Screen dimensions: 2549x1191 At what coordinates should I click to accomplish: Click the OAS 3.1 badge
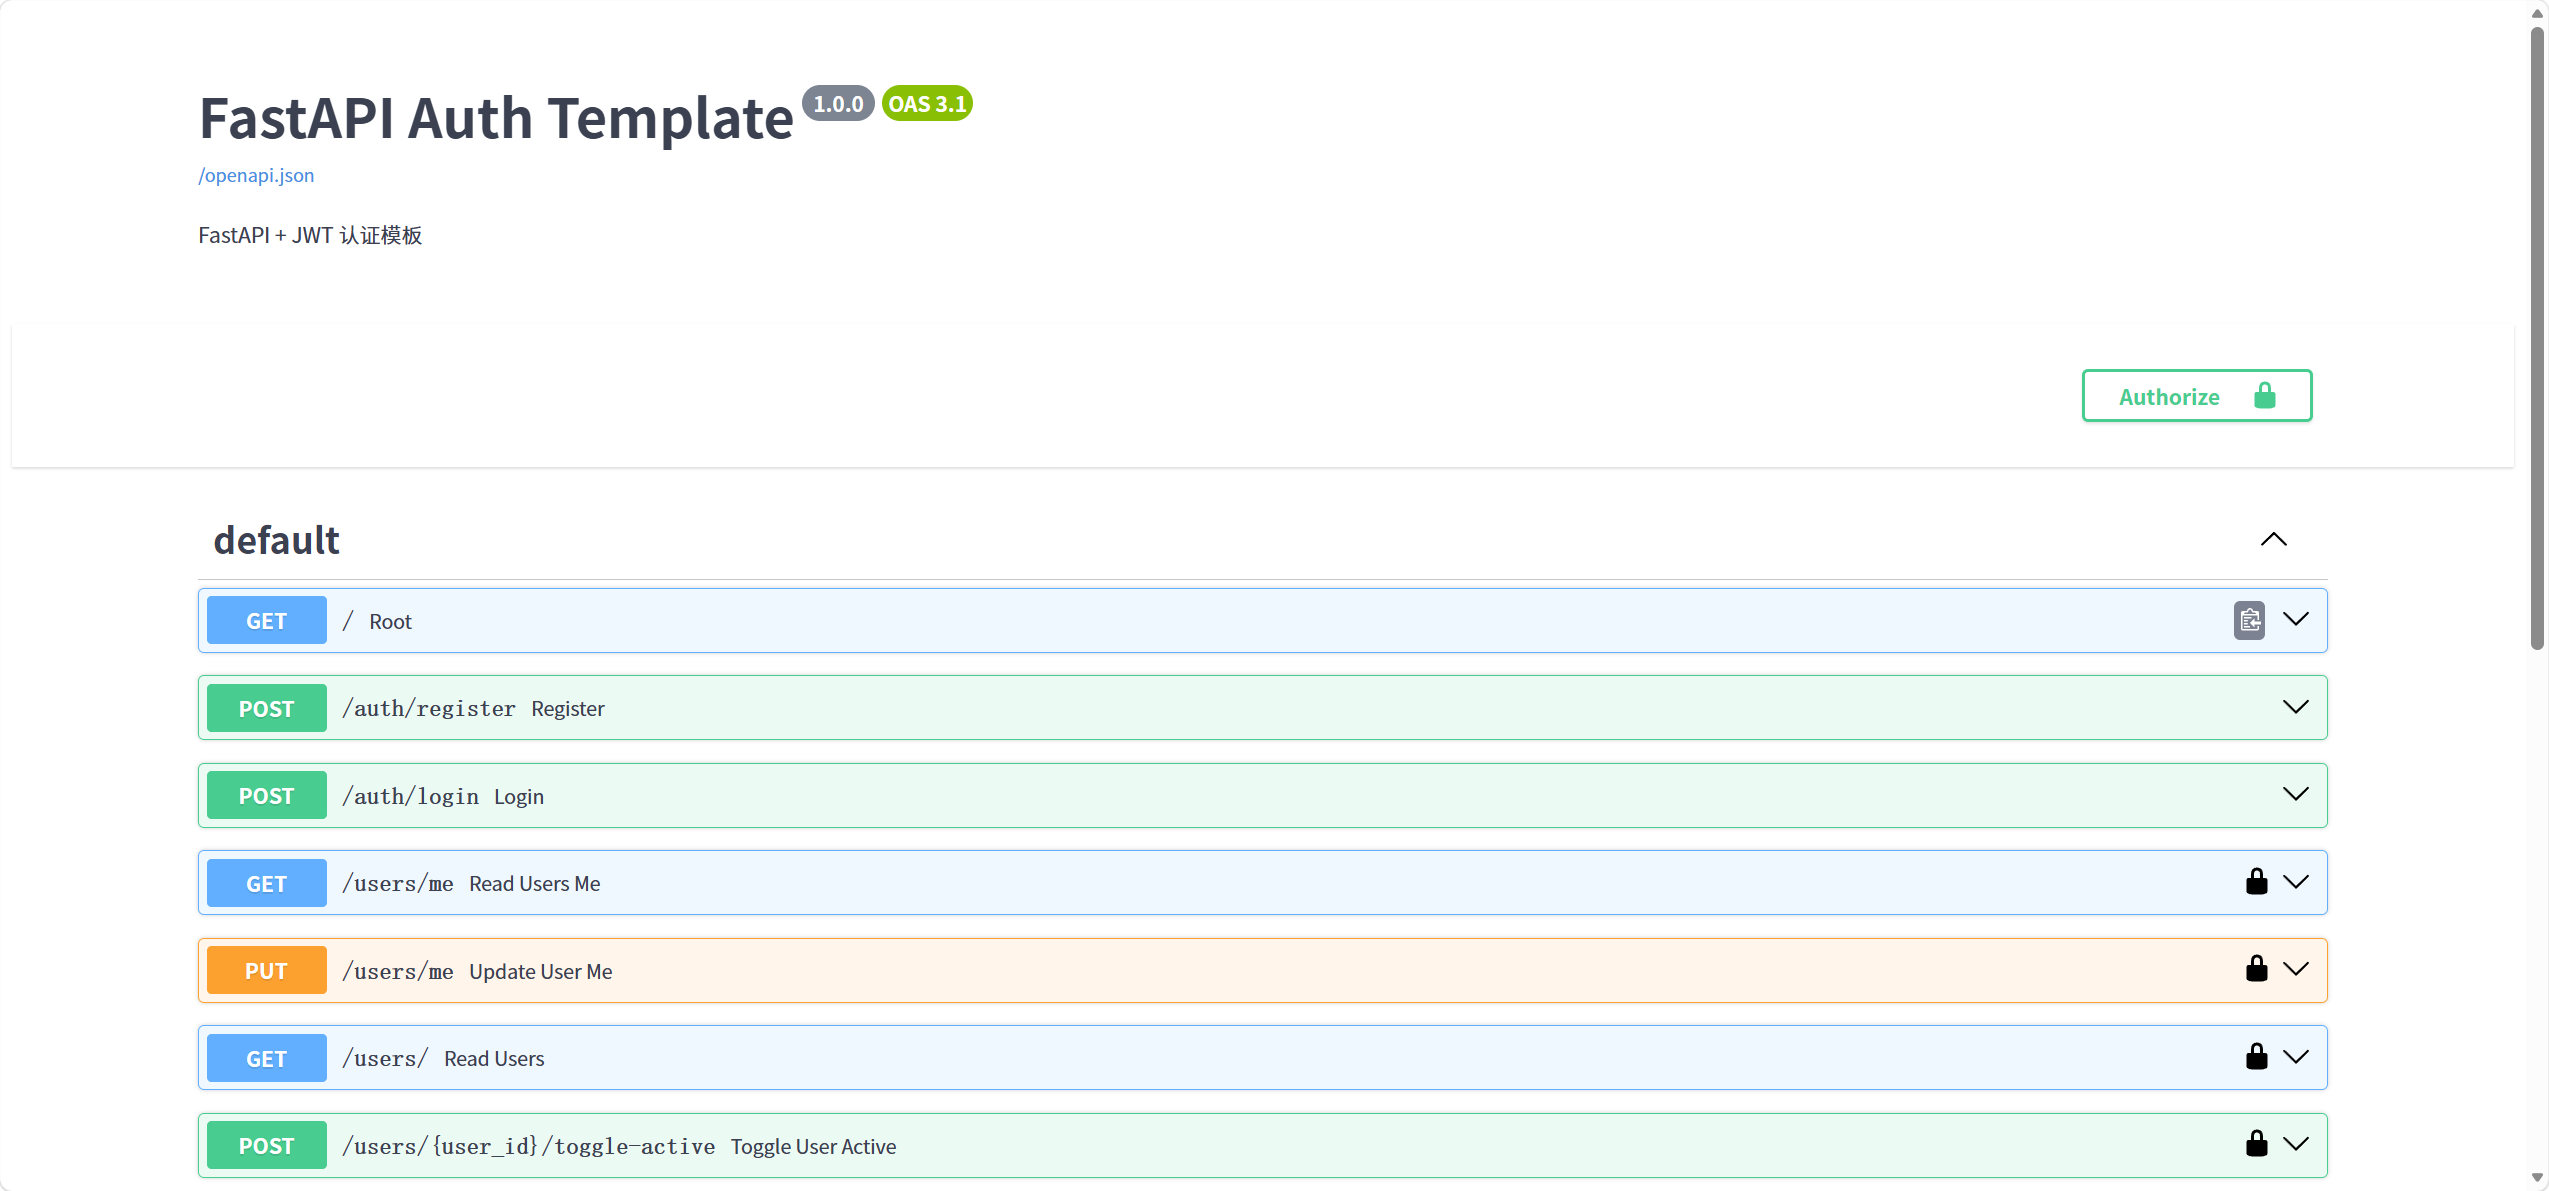point(927,104)
